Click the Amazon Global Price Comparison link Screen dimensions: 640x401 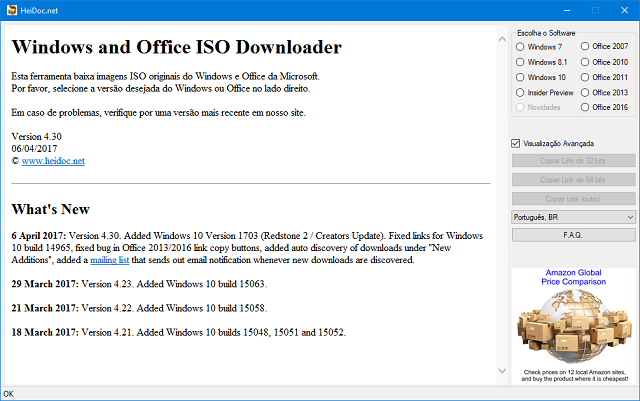pyautogui.click(x=573, y=277)
